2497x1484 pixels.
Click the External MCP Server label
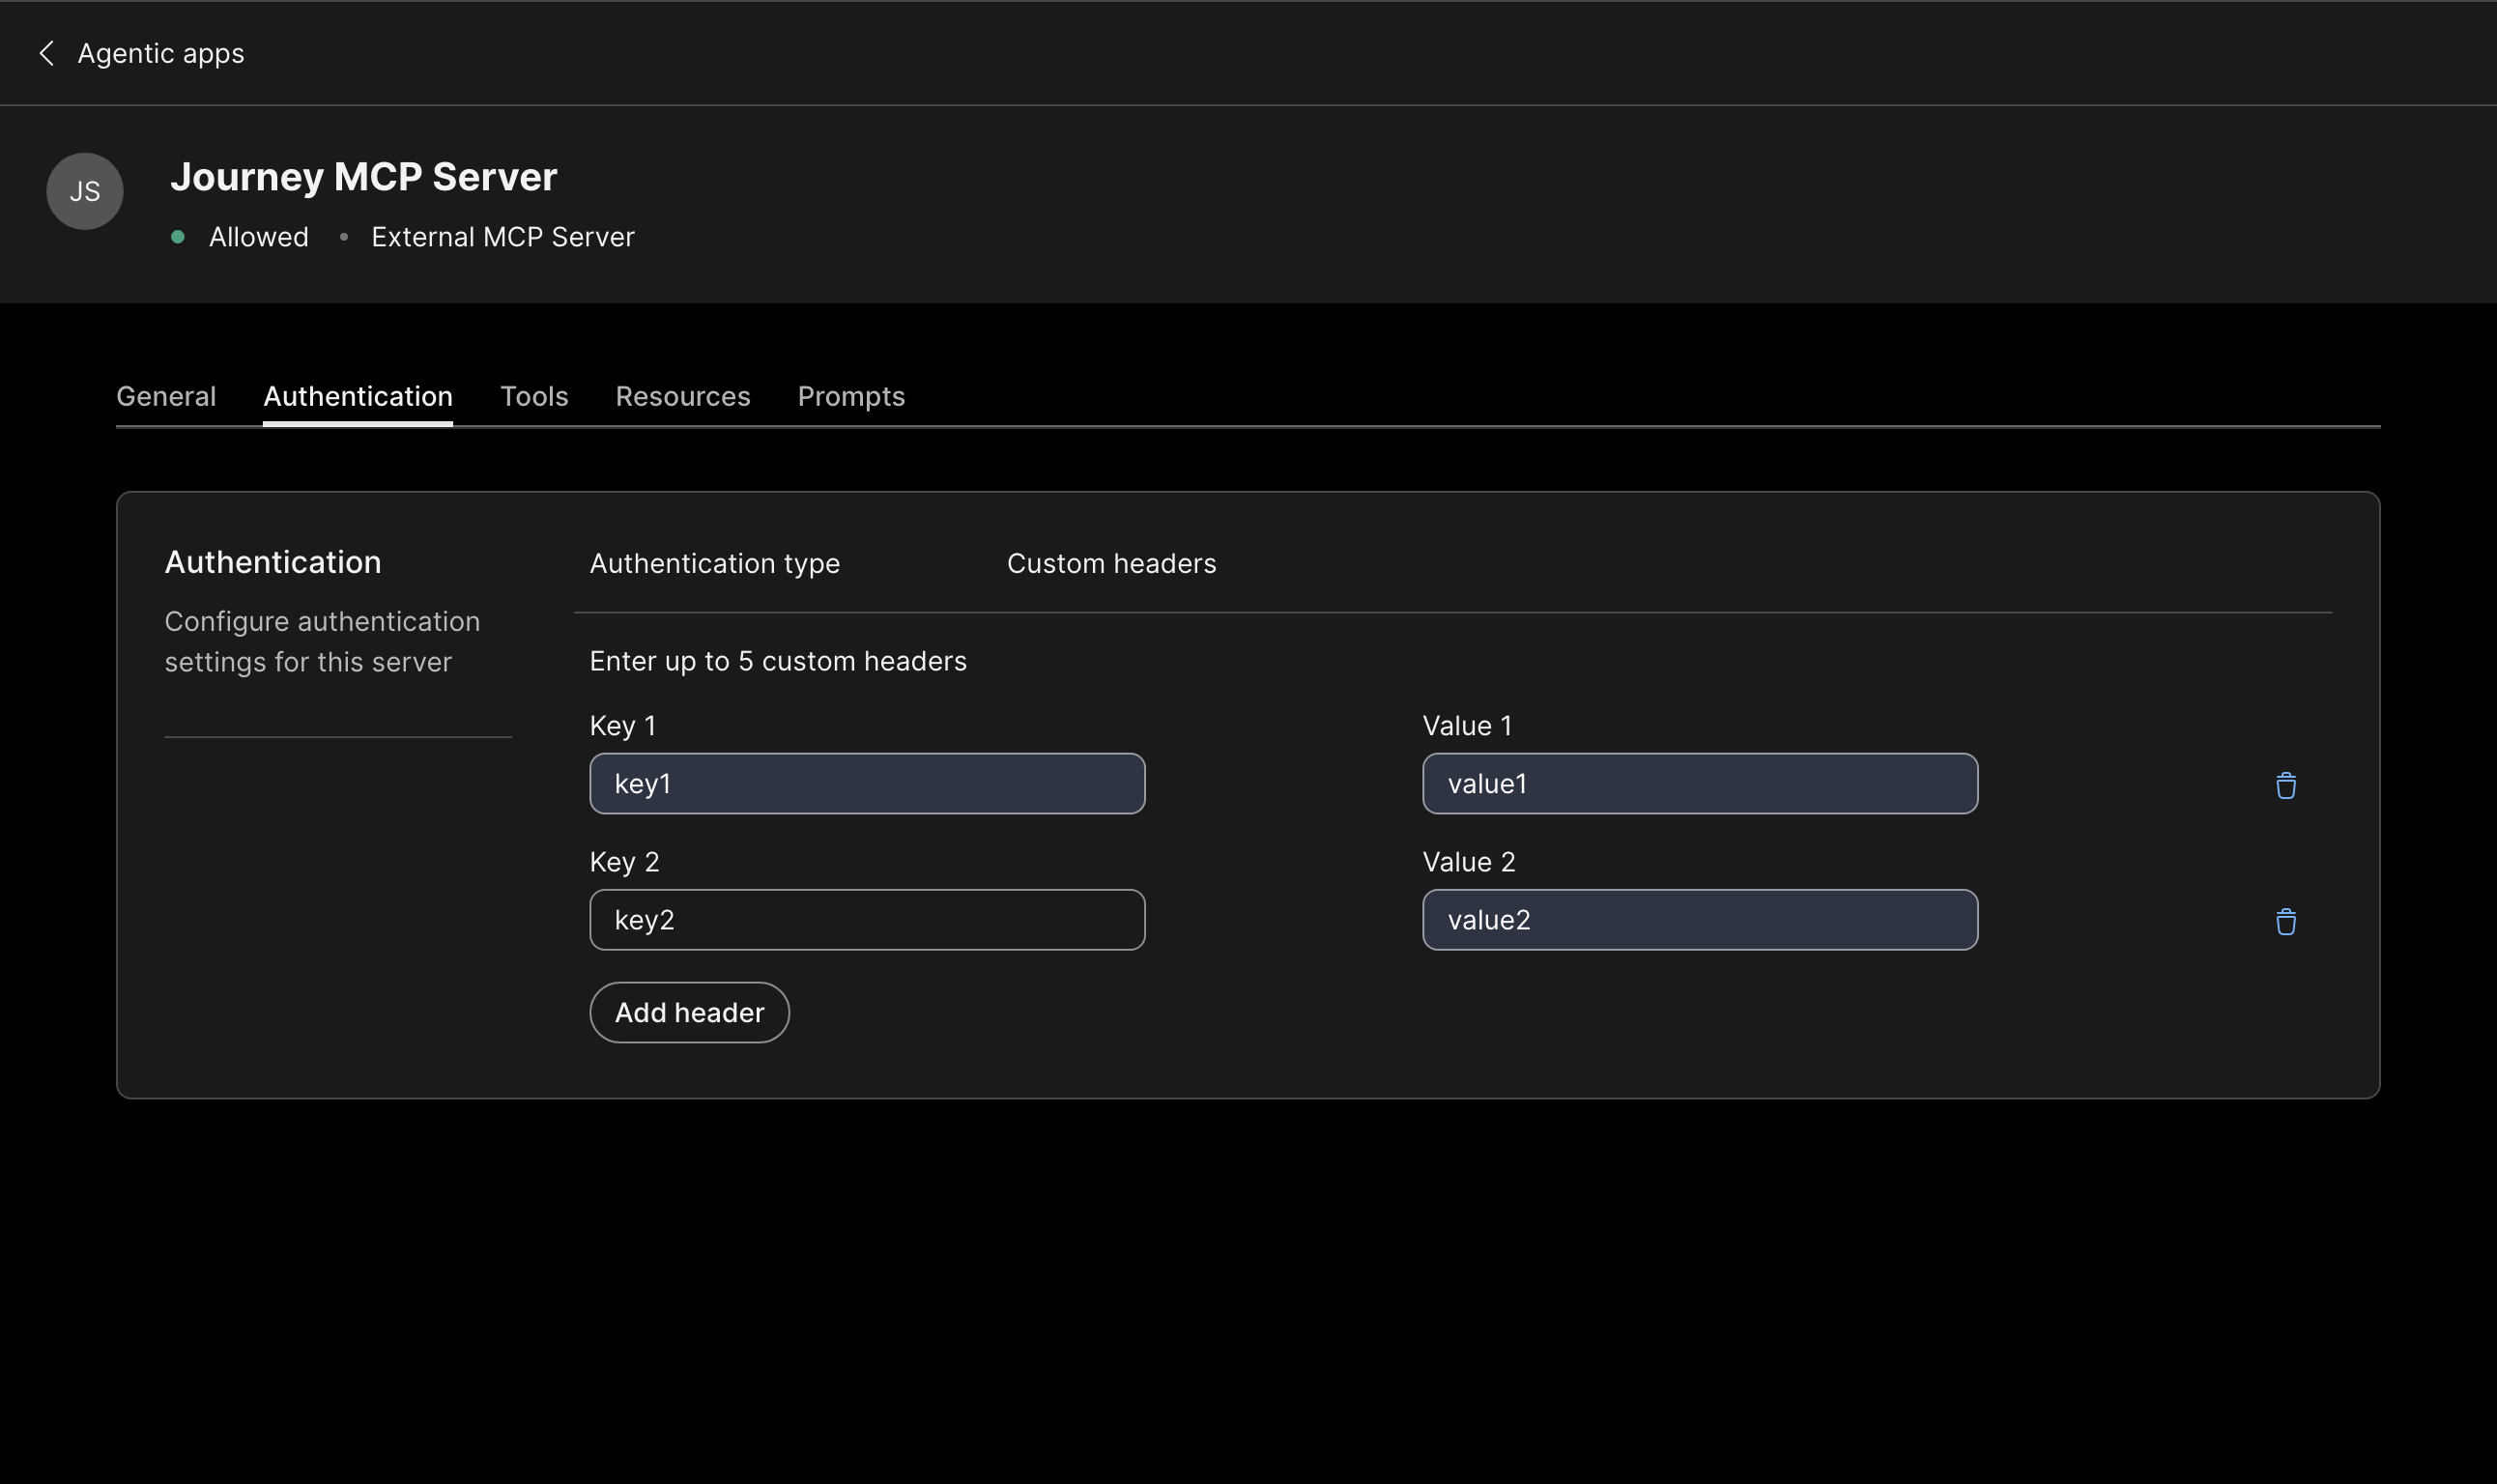tap(502, 237)
